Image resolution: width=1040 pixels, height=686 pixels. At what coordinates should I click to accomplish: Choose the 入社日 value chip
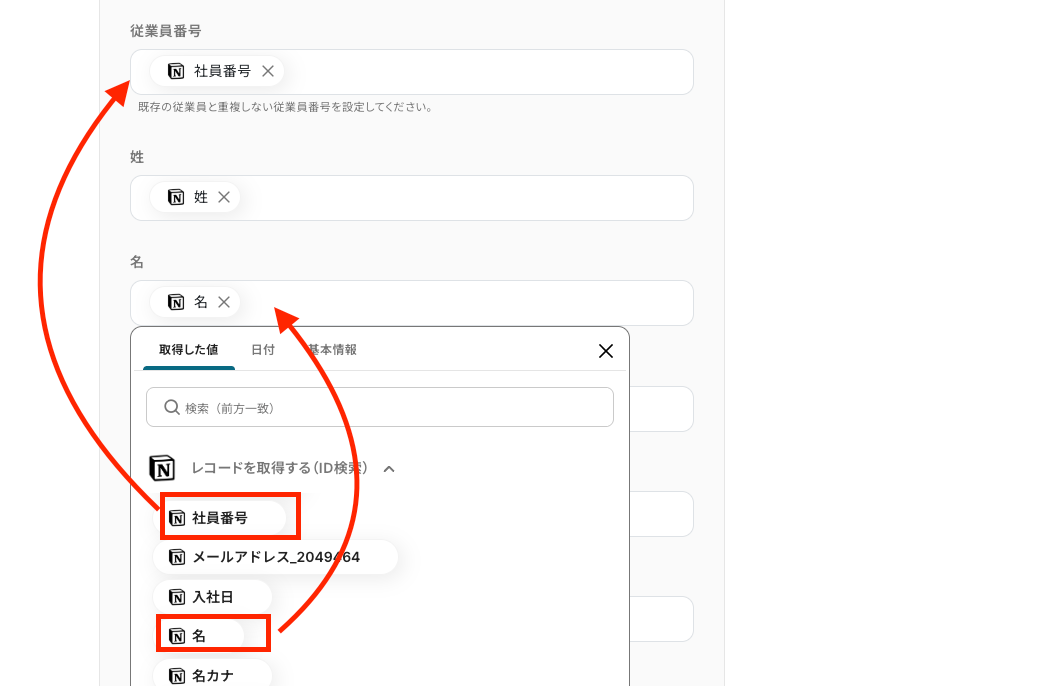click(212, 597)
